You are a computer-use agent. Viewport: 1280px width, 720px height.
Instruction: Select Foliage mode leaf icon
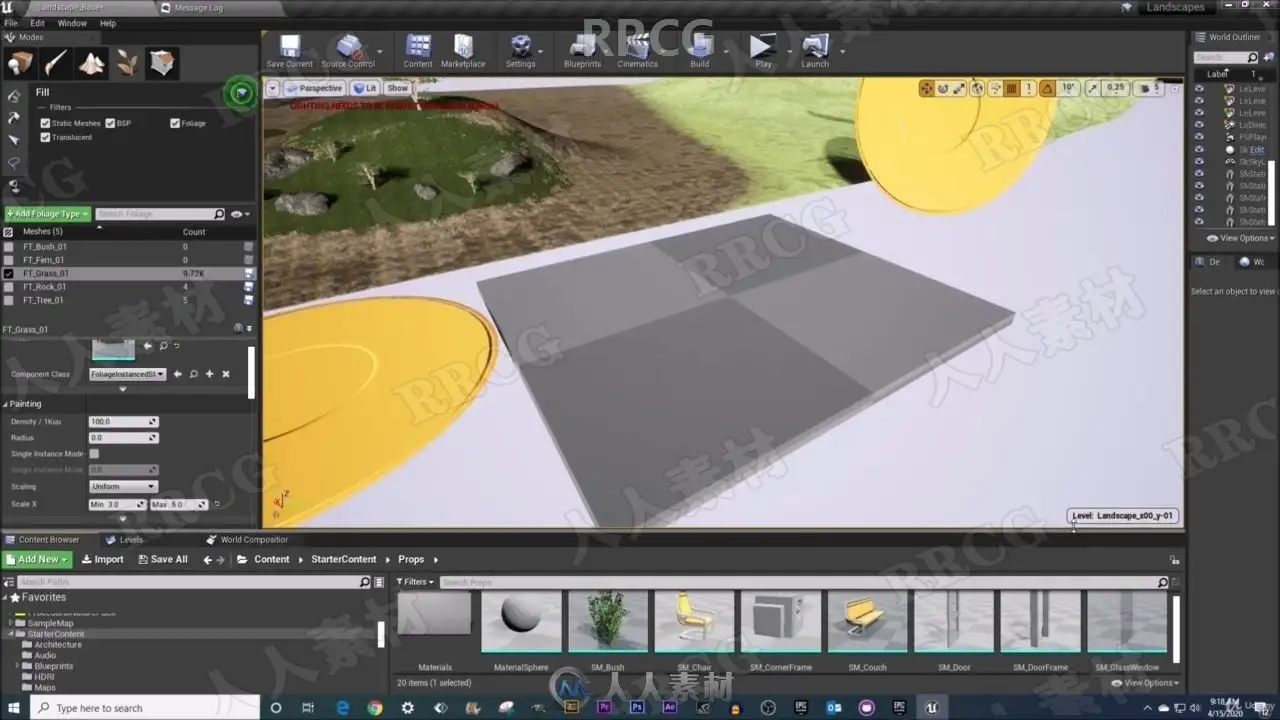click(127, 64)
